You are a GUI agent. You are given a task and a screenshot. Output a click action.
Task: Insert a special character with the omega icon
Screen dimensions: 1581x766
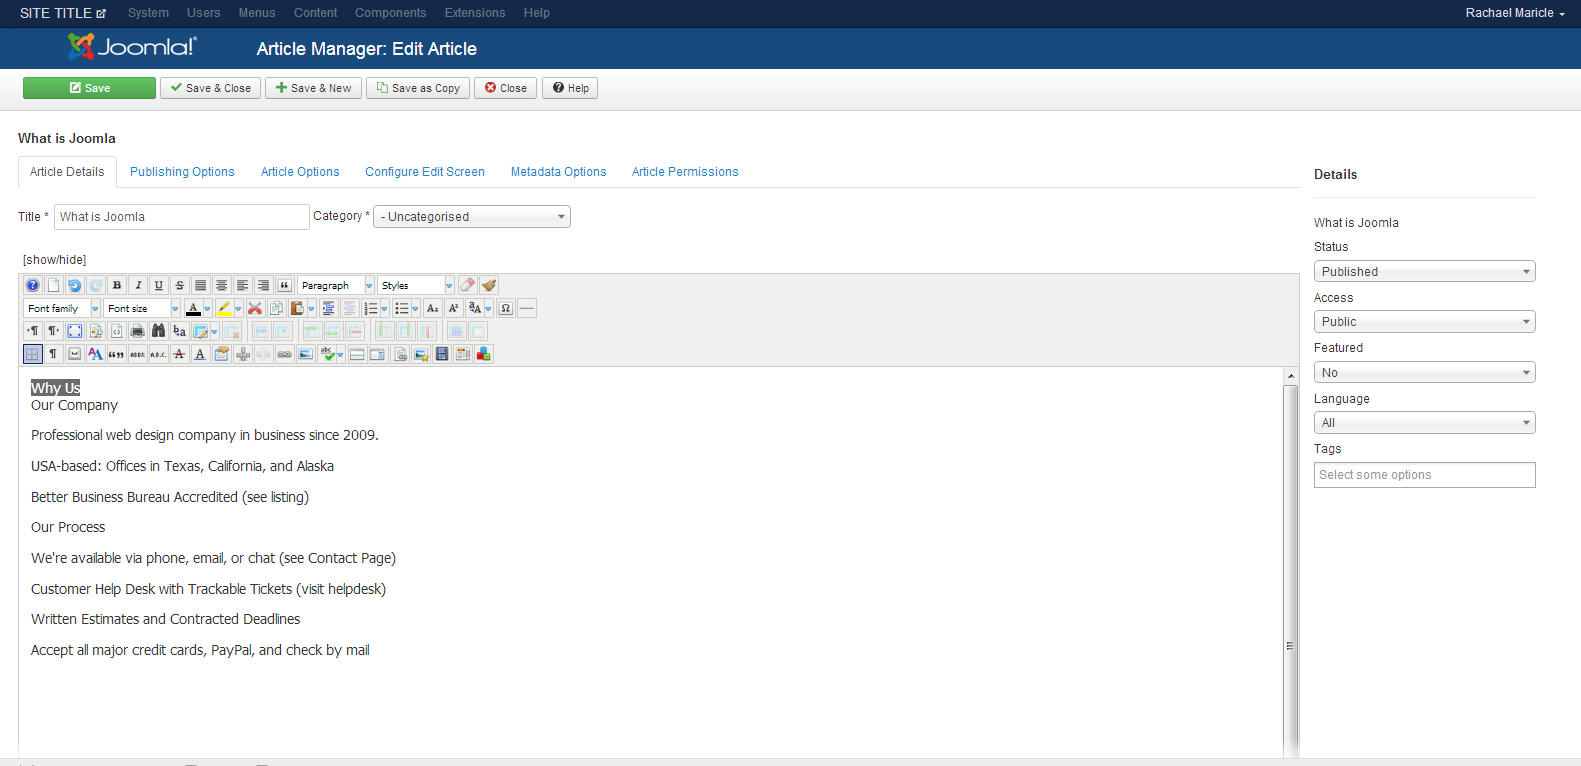pyautogui.click(x=505, y=308)
